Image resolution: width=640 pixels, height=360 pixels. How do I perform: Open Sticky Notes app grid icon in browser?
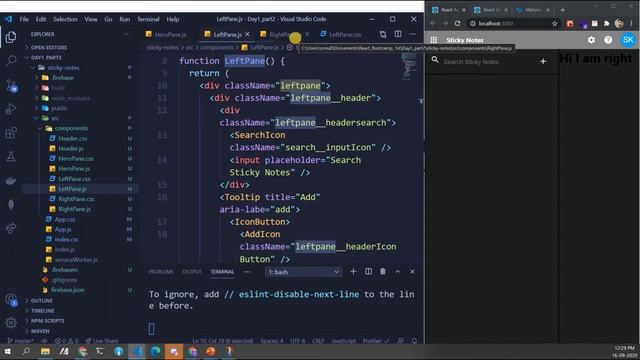point(433,40)
